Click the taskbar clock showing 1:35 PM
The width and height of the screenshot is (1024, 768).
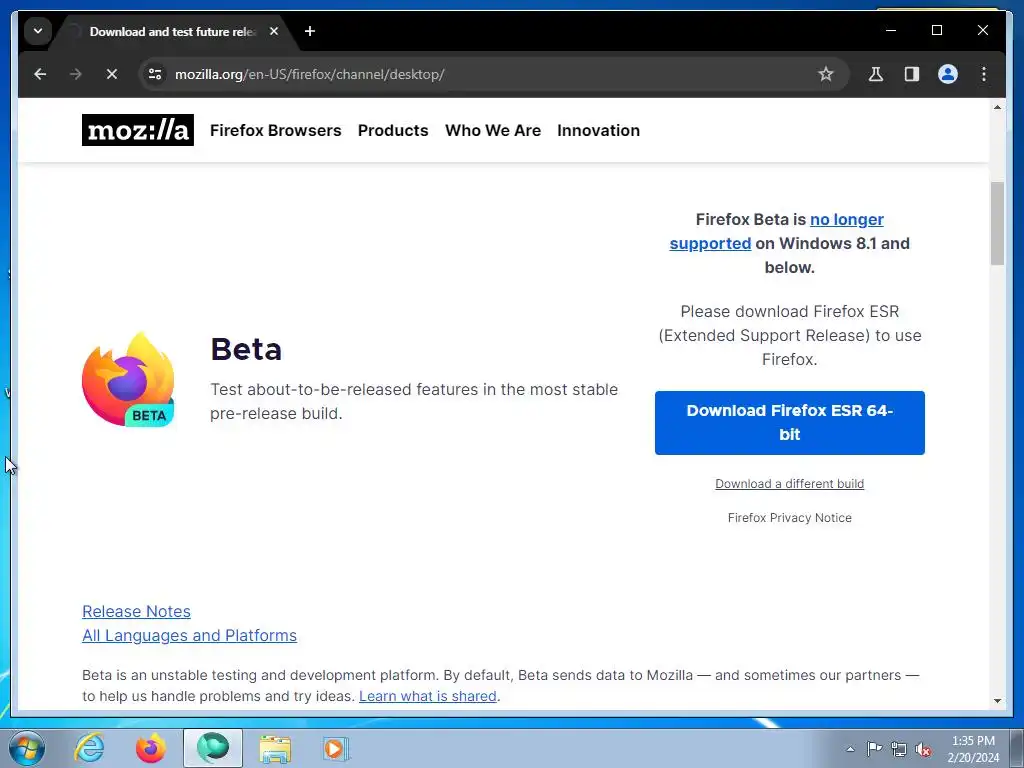[x=973, y=749]
